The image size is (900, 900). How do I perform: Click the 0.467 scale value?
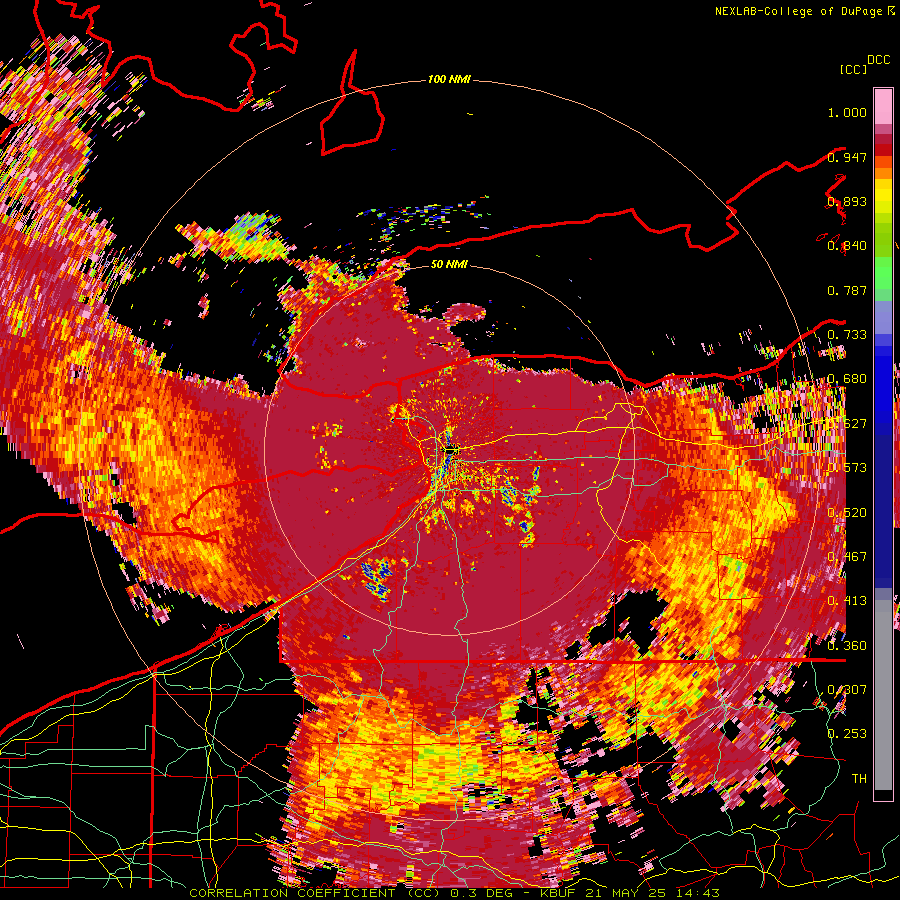[847, 556]
